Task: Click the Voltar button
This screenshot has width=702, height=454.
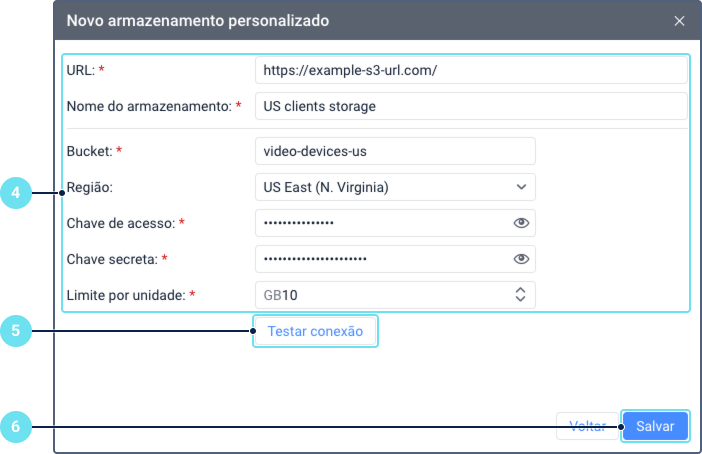Action: (x=587, y=426)
